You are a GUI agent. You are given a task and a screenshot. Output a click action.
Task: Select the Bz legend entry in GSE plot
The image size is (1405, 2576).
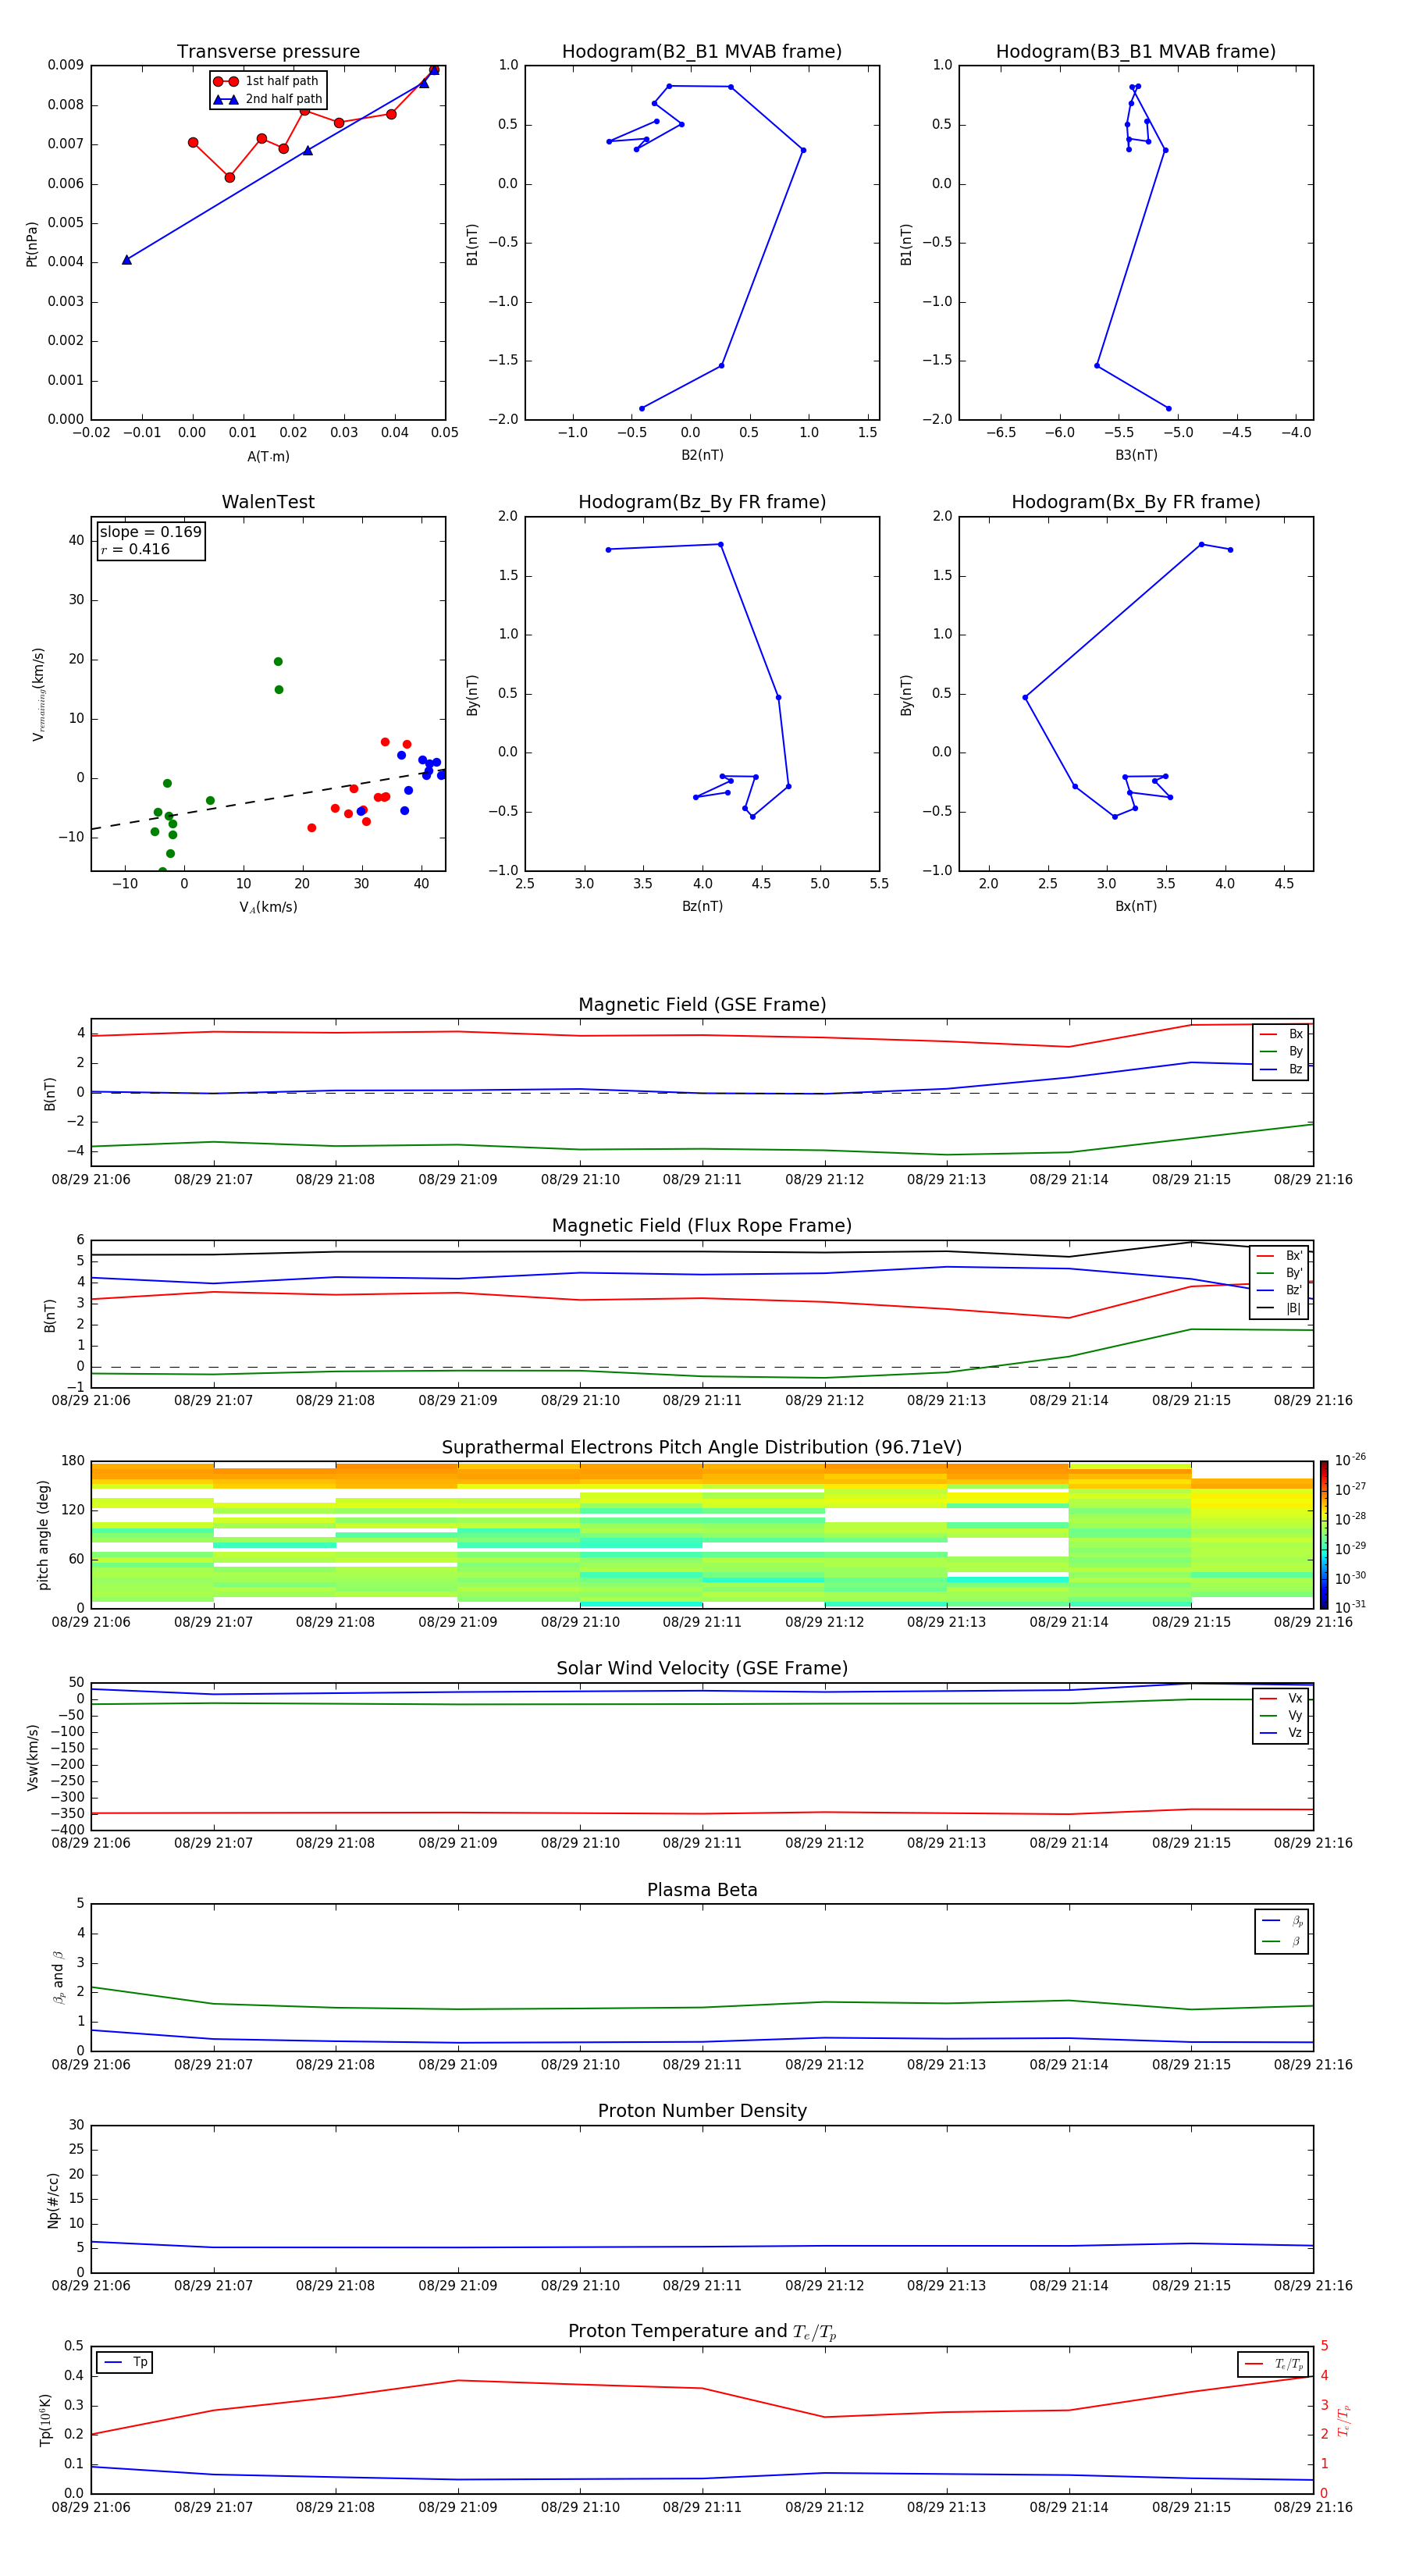[x=1281, y=1069]
